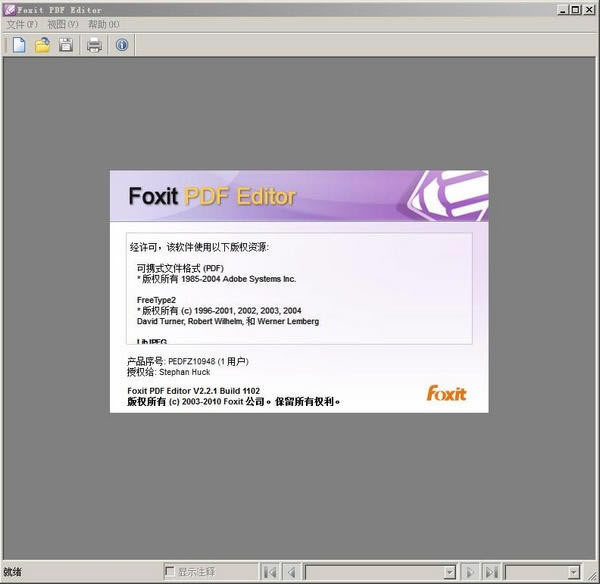Screen dimensions: 600x584
Task: Open the 视图(V) menu
Action: click(63, 24)
